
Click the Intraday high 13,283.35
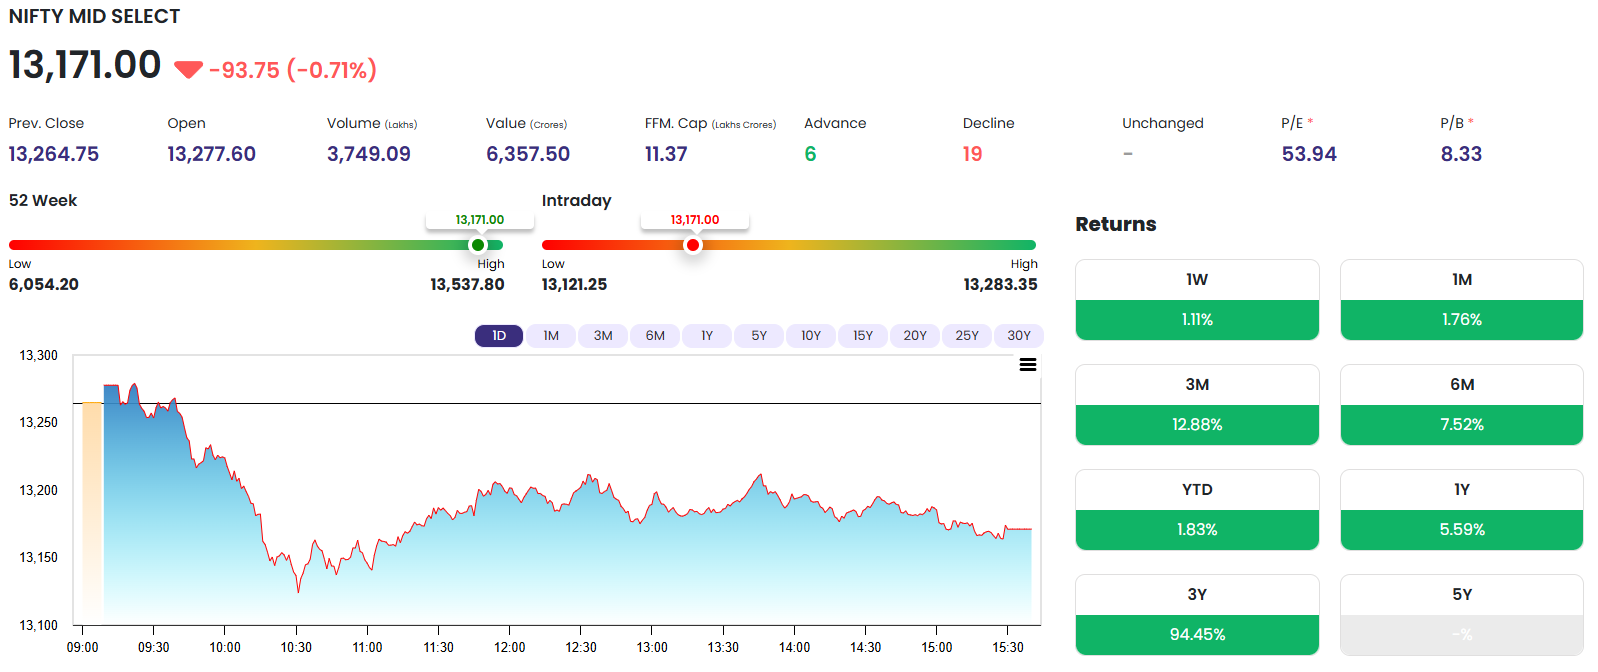point(1000,284)
